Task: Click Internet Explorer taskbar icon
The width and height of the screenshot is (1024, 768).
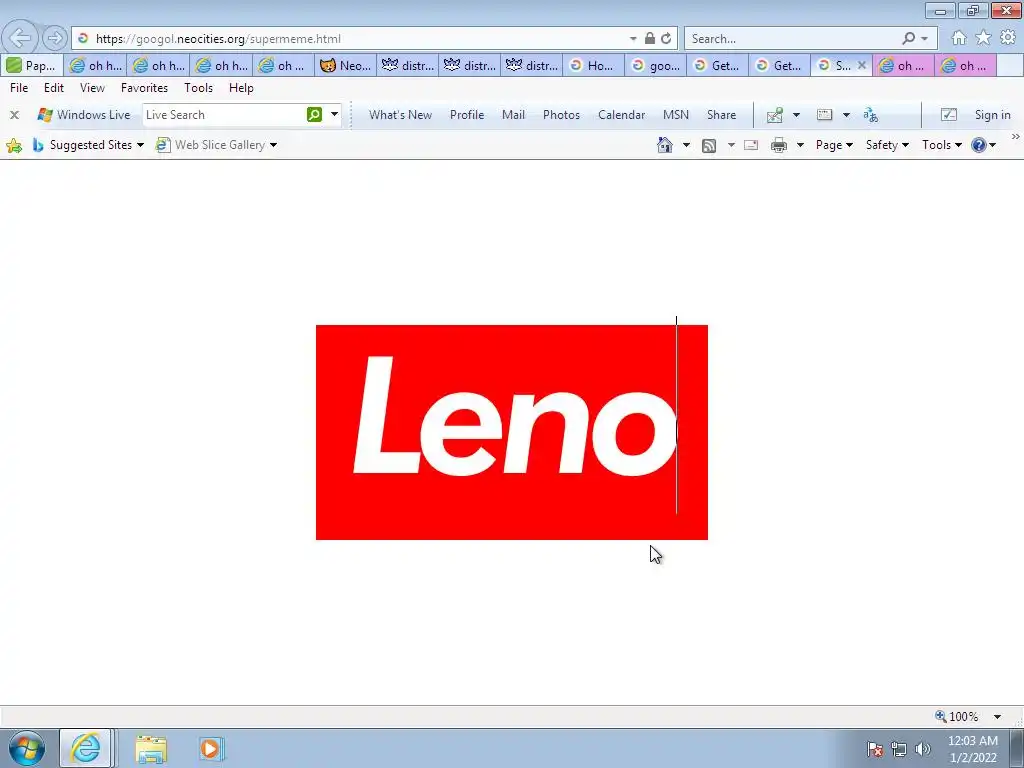Action: coord(86,748)
